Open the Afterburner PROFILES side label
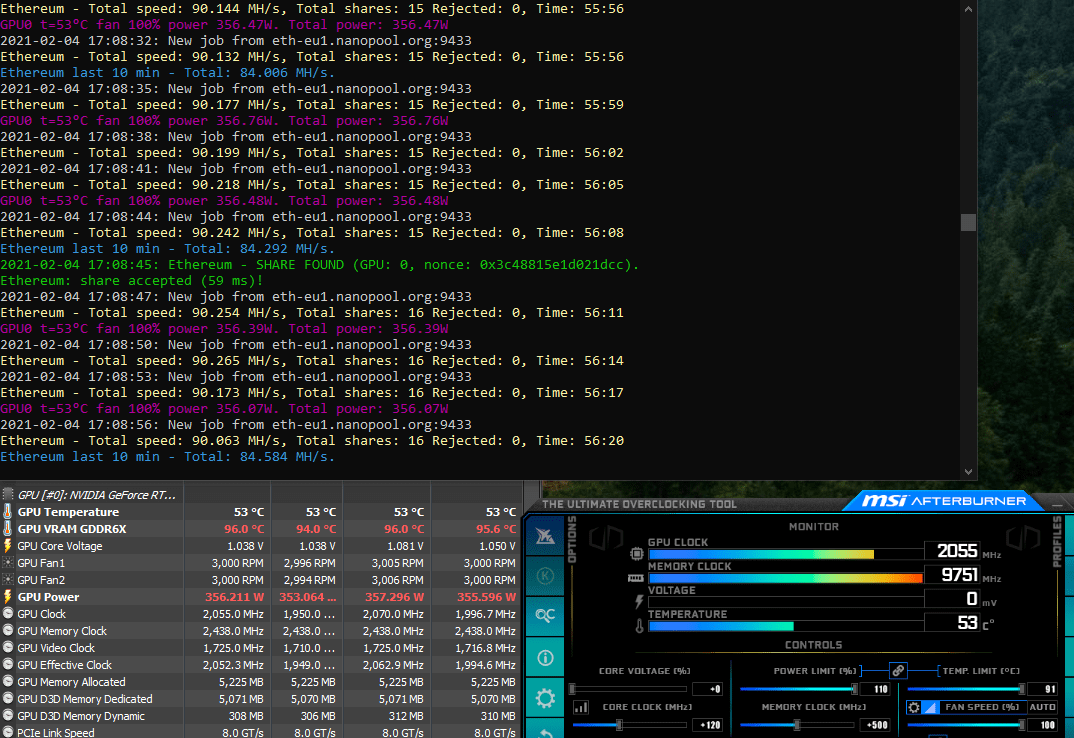 [1057, 541]
